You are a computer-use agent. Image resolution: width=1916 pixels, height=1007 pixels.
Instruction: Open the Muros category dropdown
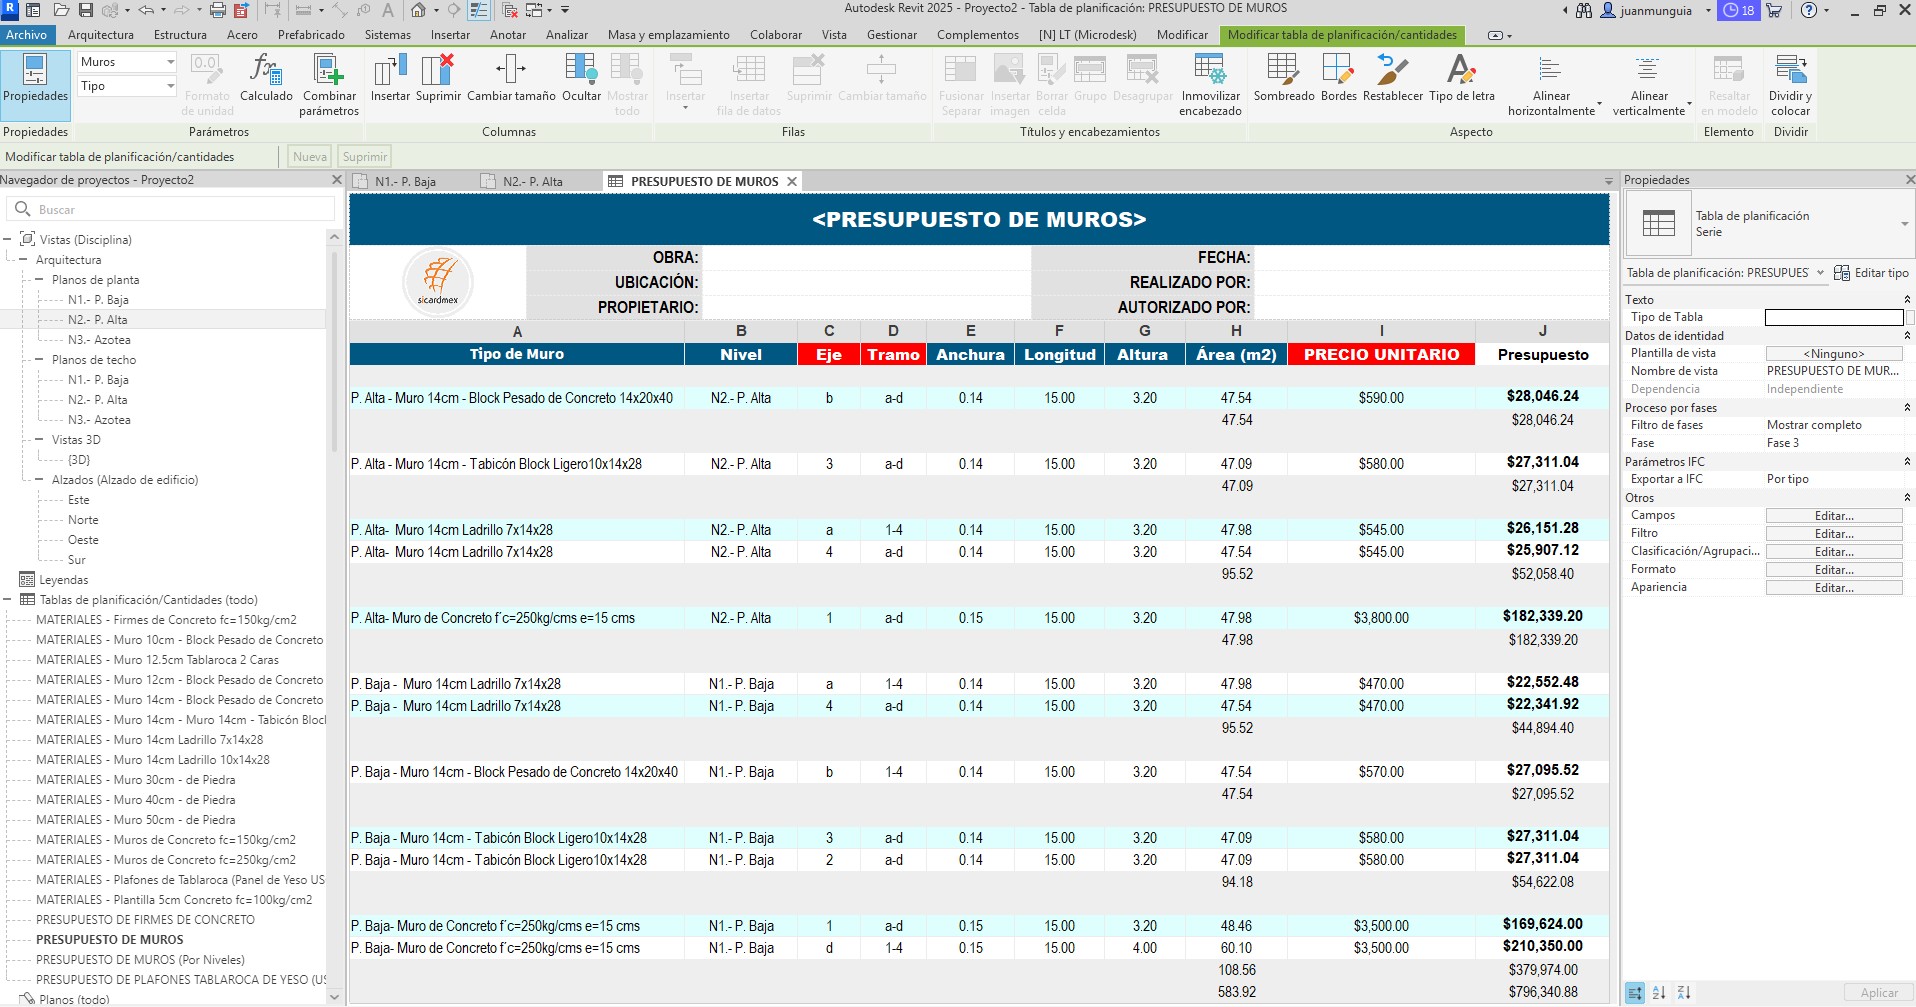[x=170, y=62]
